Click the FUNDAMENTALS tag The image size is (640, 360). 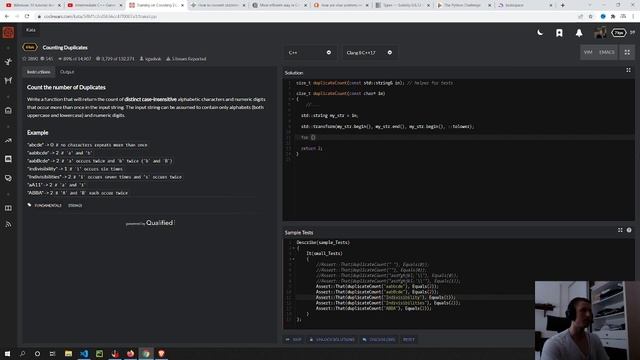pyautogui.click(x=48, y=206)
